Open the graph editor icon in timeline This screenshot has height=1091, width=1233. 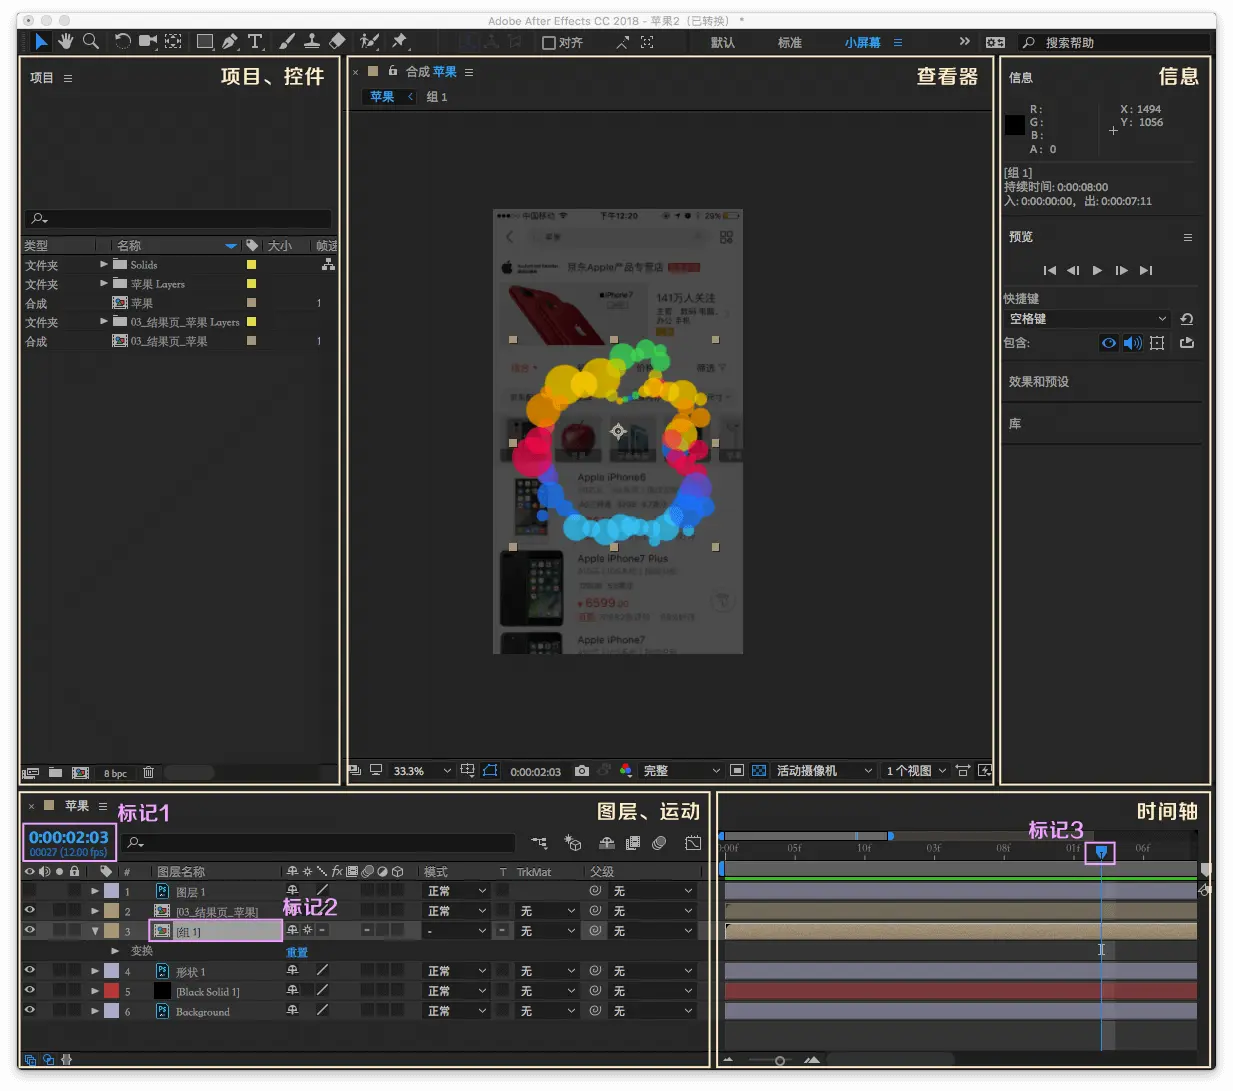693,843
